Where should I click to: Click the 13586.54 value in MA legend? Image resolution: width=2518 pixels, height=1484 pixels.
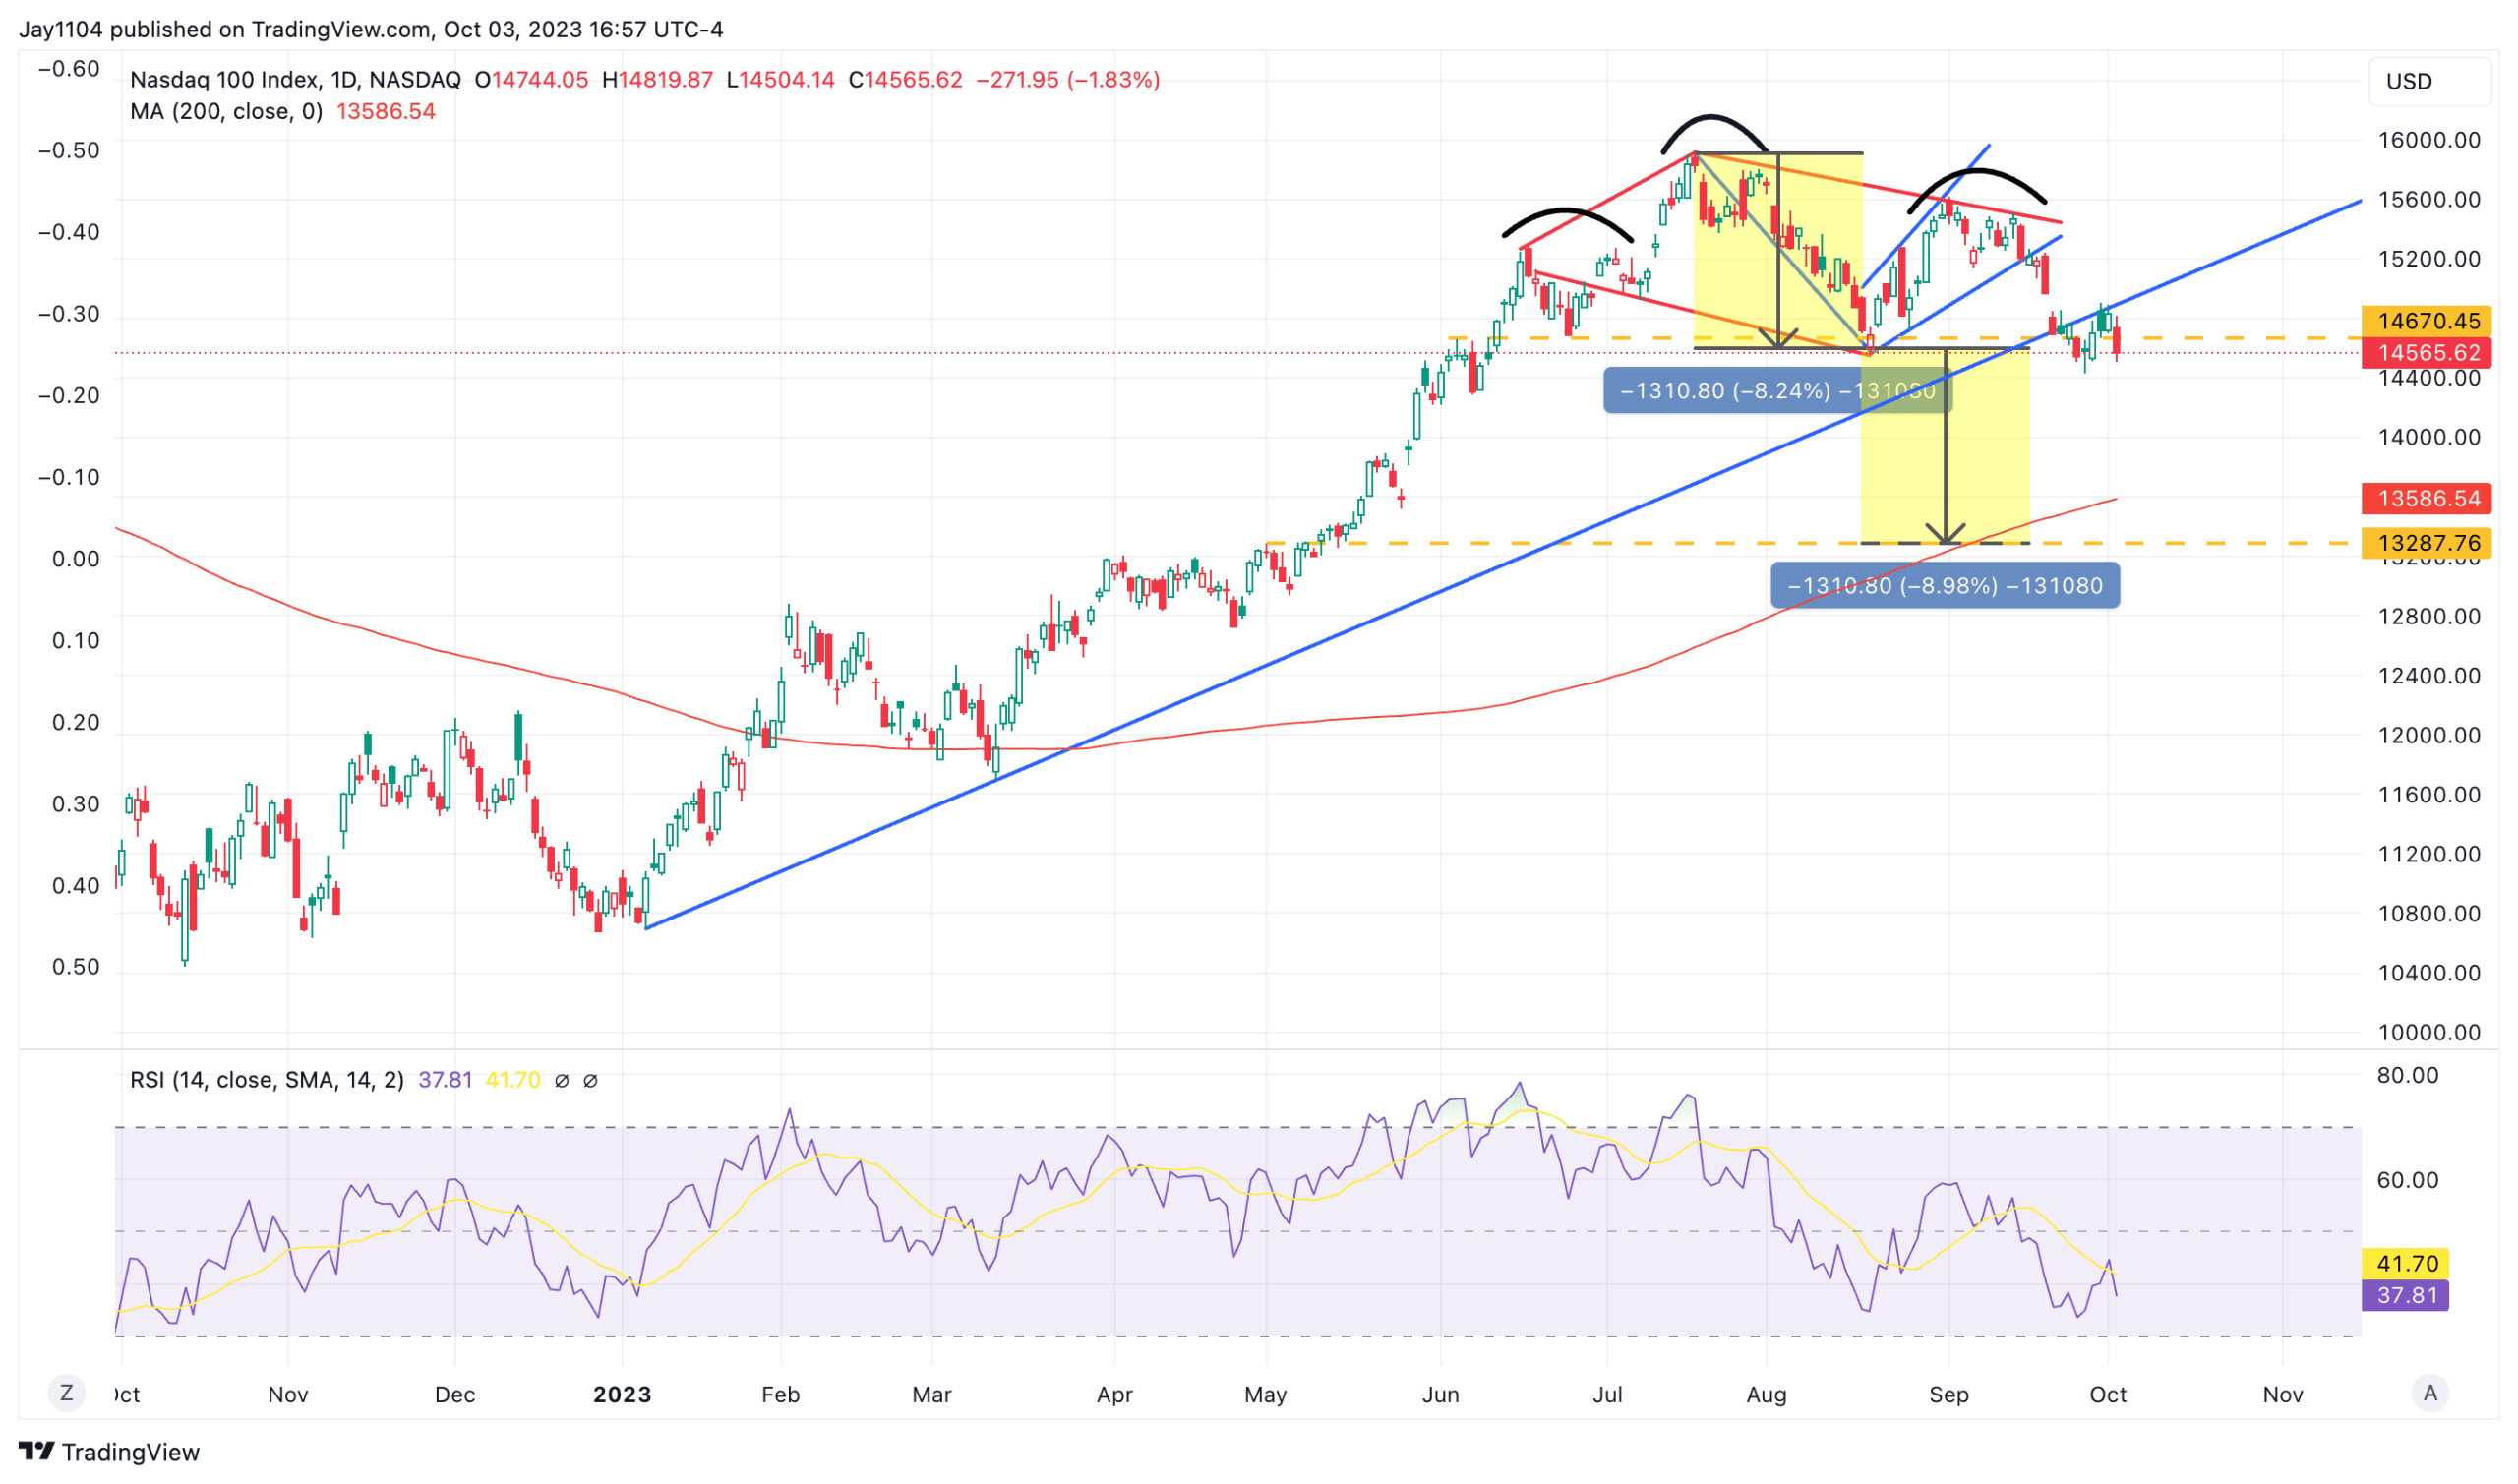tap(386, 111)
